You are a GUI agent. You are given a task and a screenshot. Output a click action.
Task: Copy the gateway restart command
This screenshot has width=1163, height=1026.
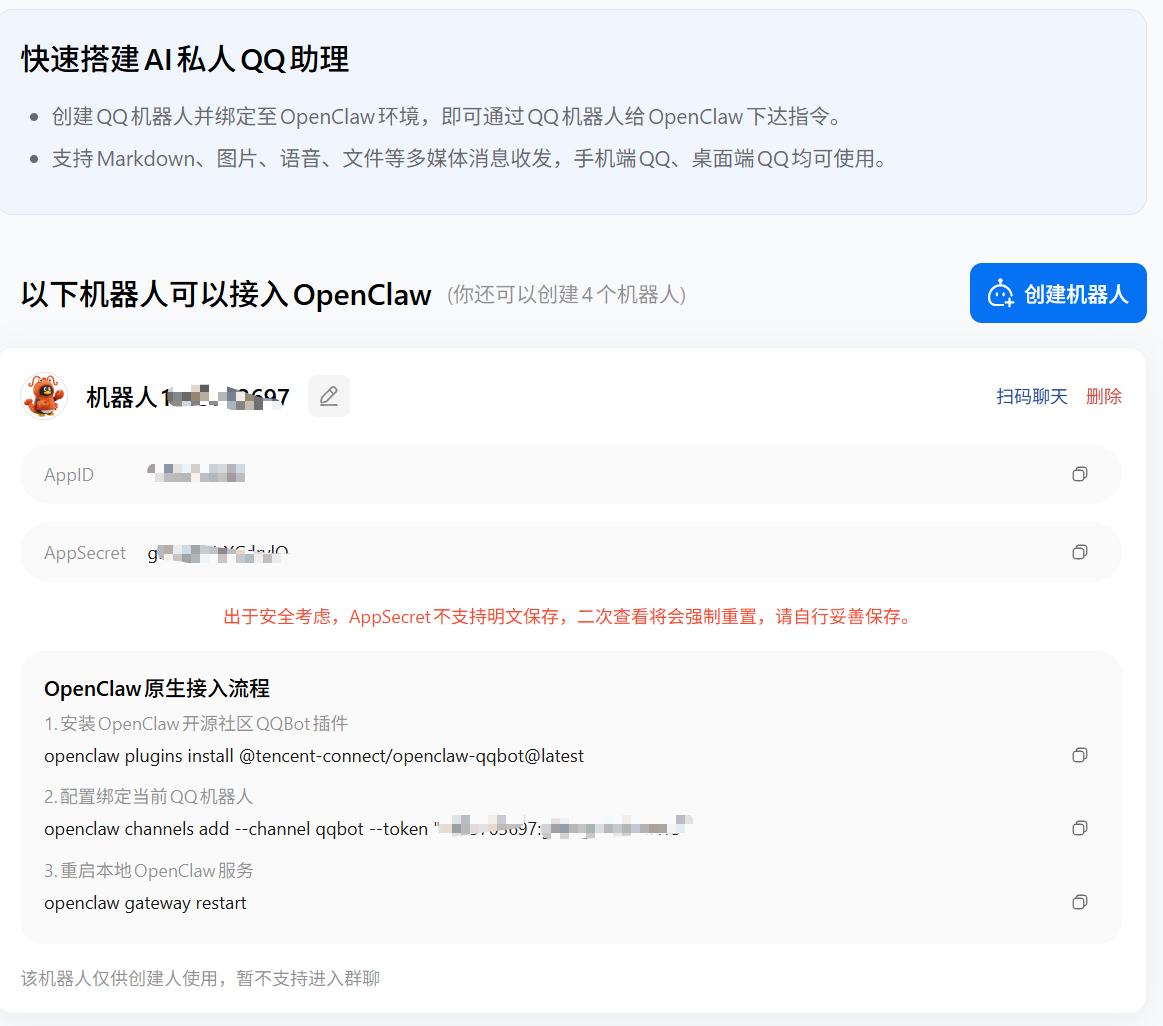click(x=1080, y=902)
